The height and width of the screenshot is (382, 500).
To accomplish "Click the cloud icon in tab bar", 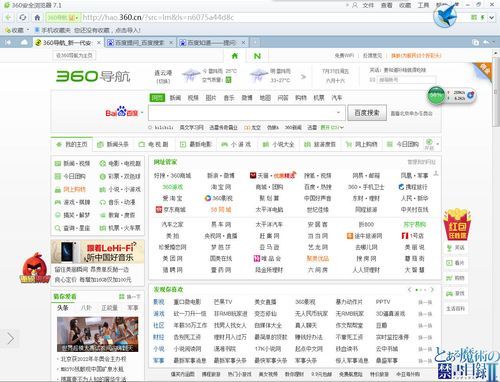I will coord(24,42).
